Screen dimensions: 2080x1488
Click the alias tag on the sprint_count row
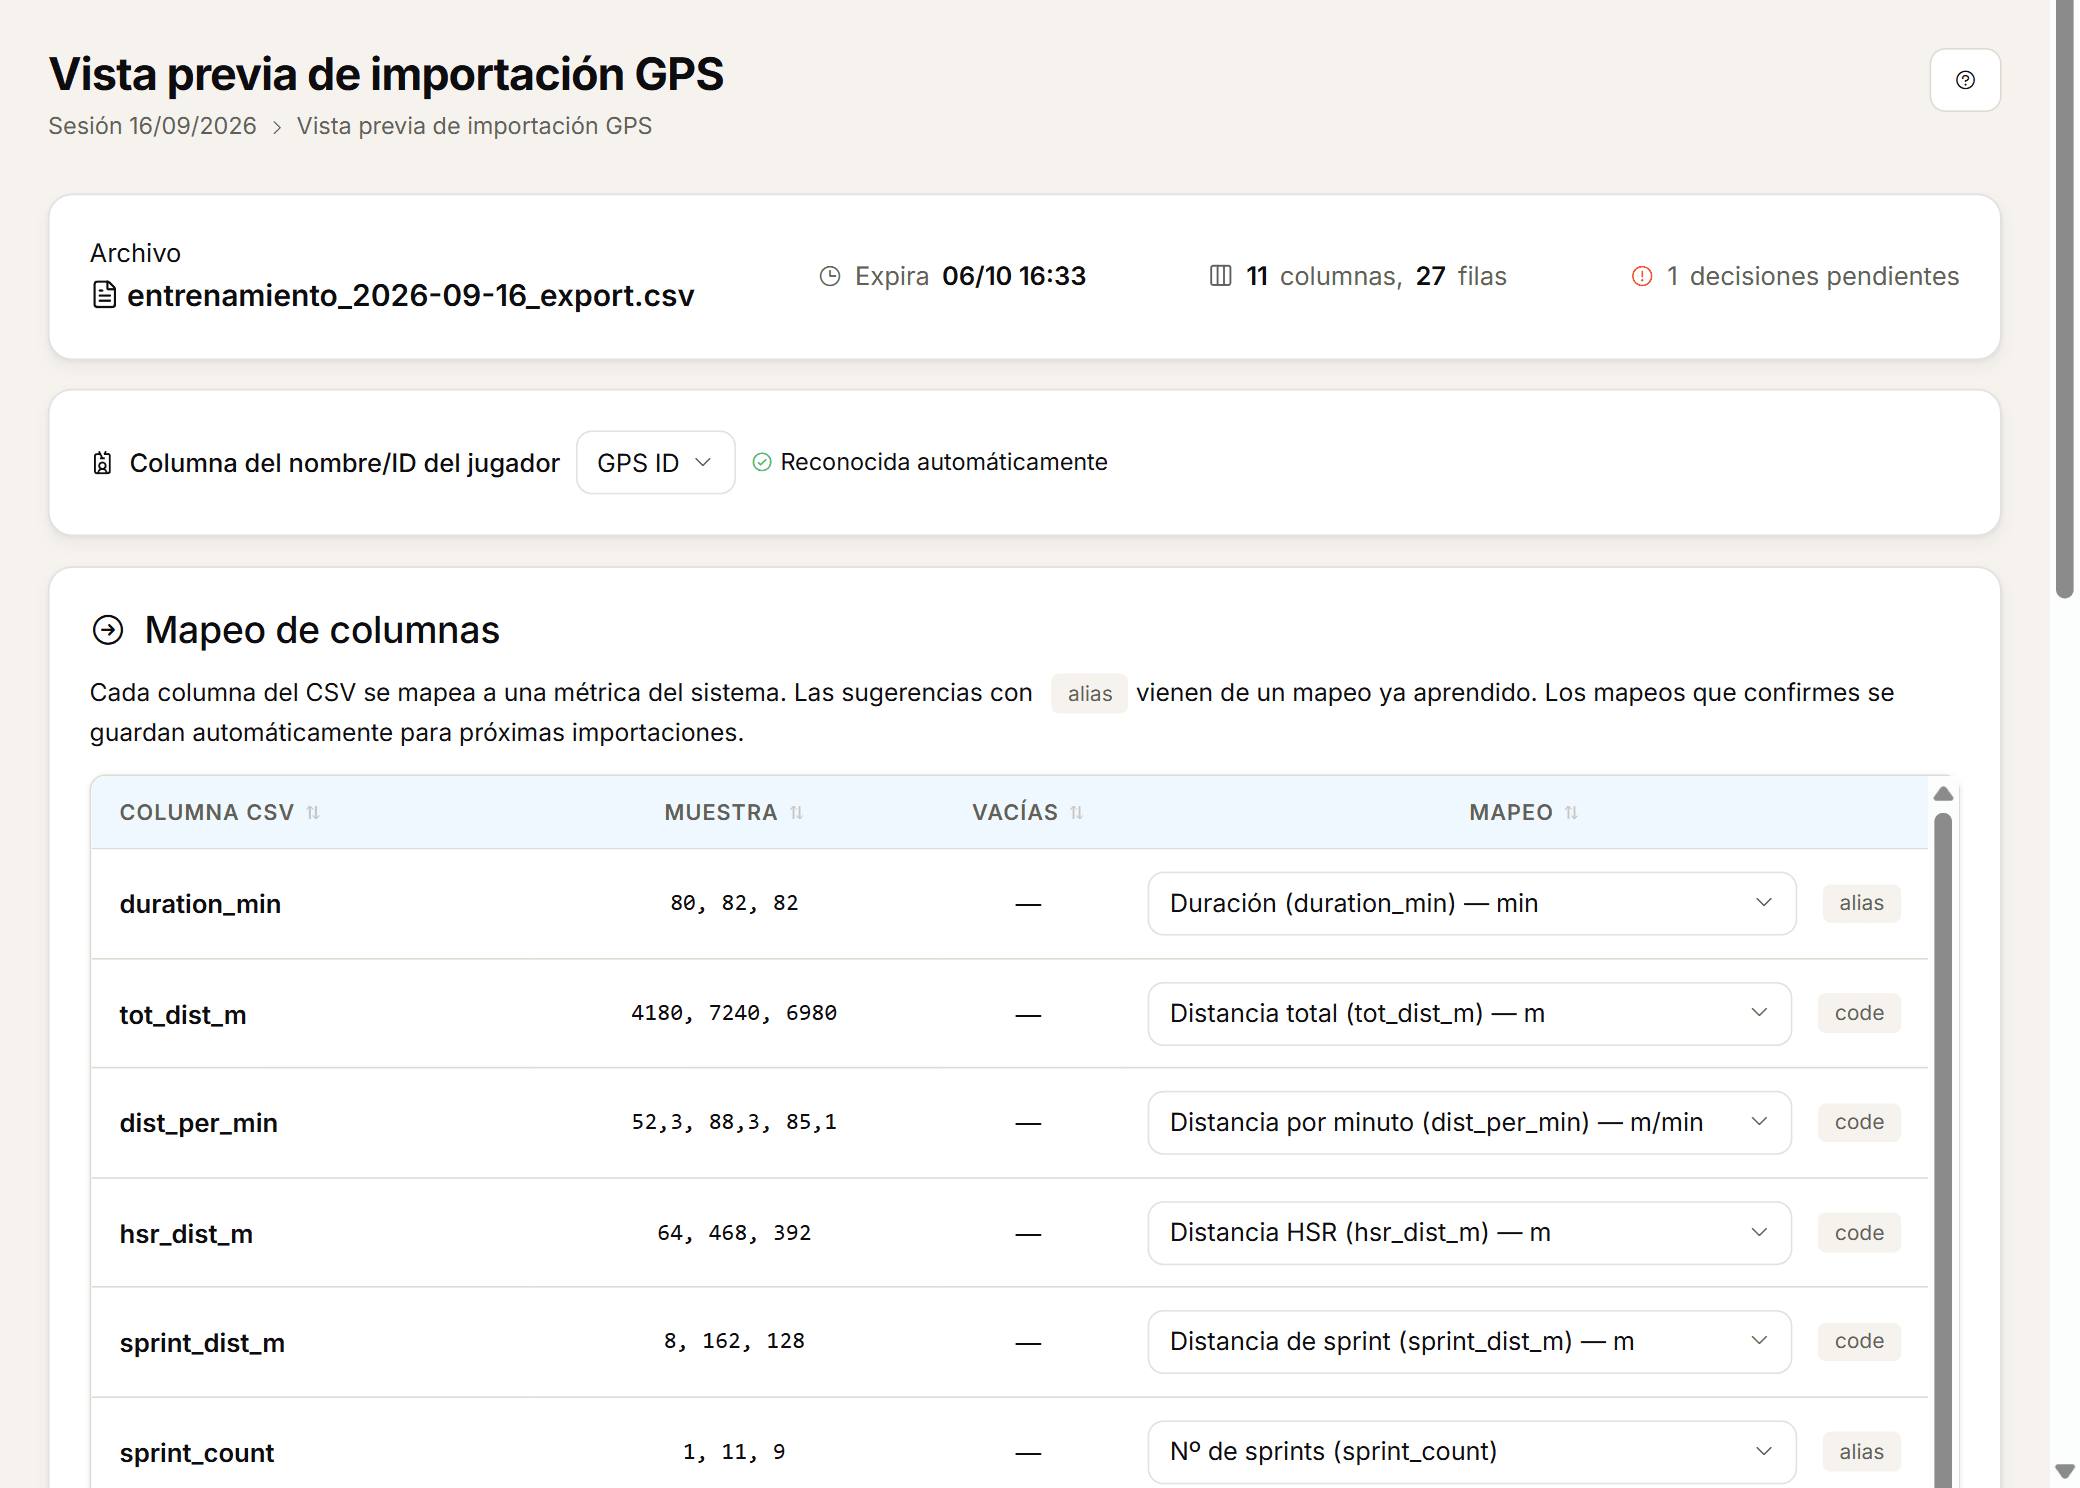1861,1452
